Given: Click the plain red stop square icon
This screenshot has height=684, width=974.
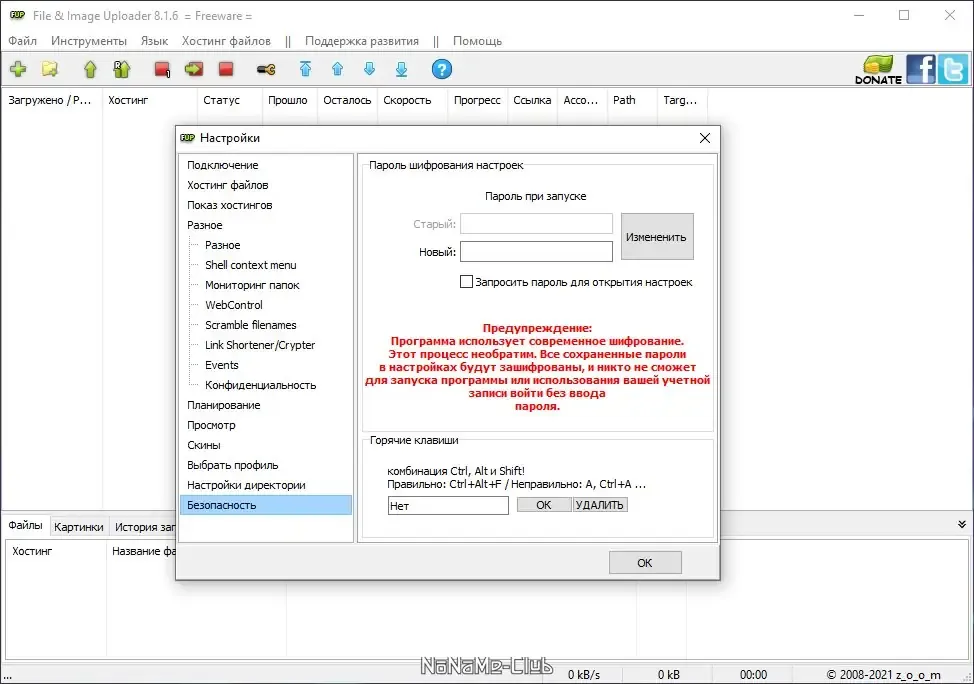Looking at the screenshot, I should (x=226, y=69).
